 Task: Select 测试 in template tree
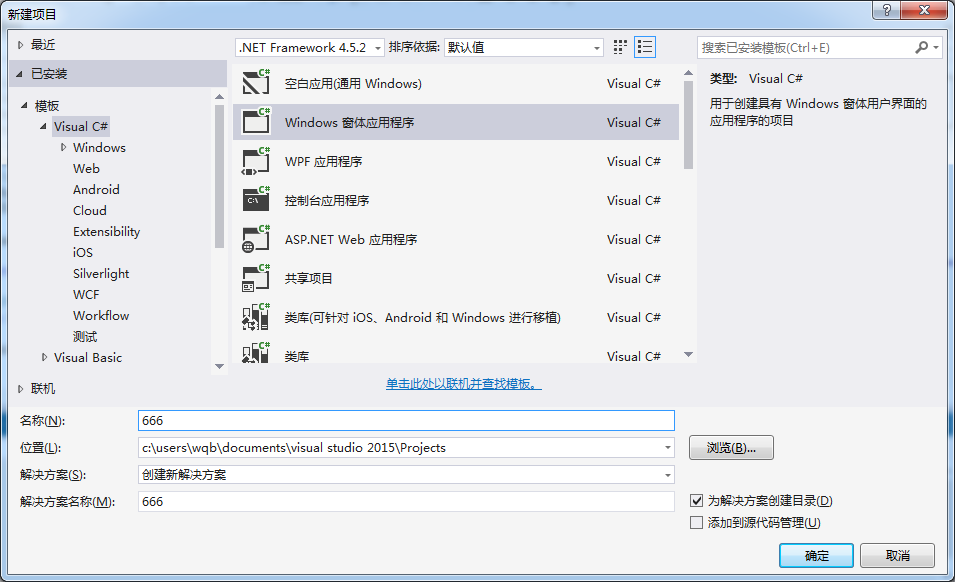point(85,337)
